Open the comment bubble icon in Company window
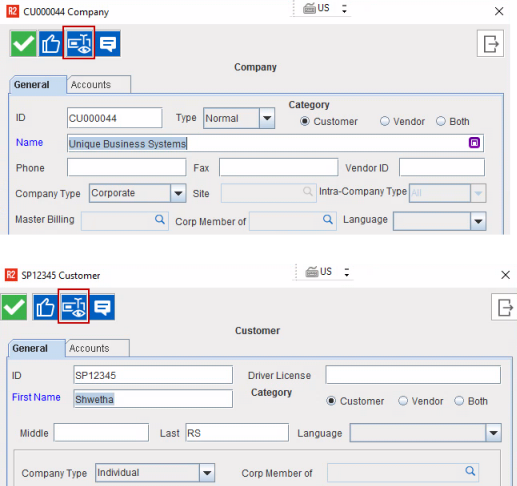The image size is (517, 486). 108,44
